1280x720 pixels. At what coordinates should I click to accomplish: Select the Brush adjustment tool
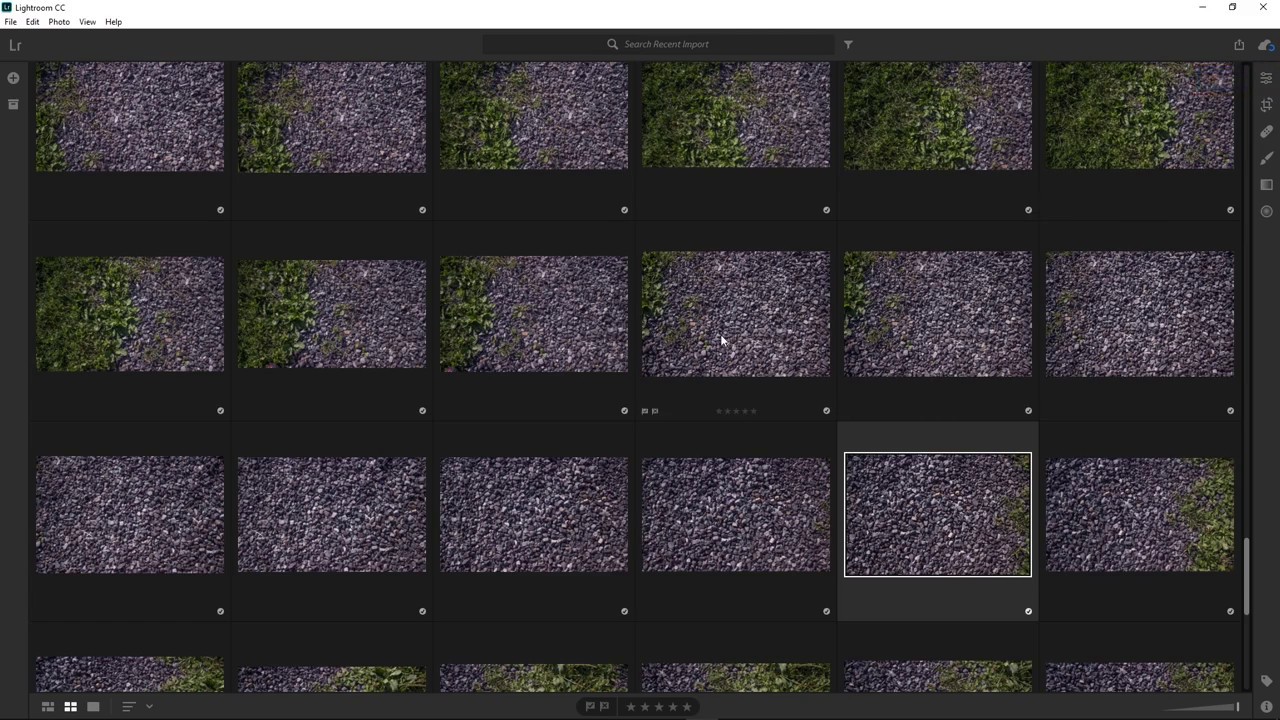(x=1266, y=158)
